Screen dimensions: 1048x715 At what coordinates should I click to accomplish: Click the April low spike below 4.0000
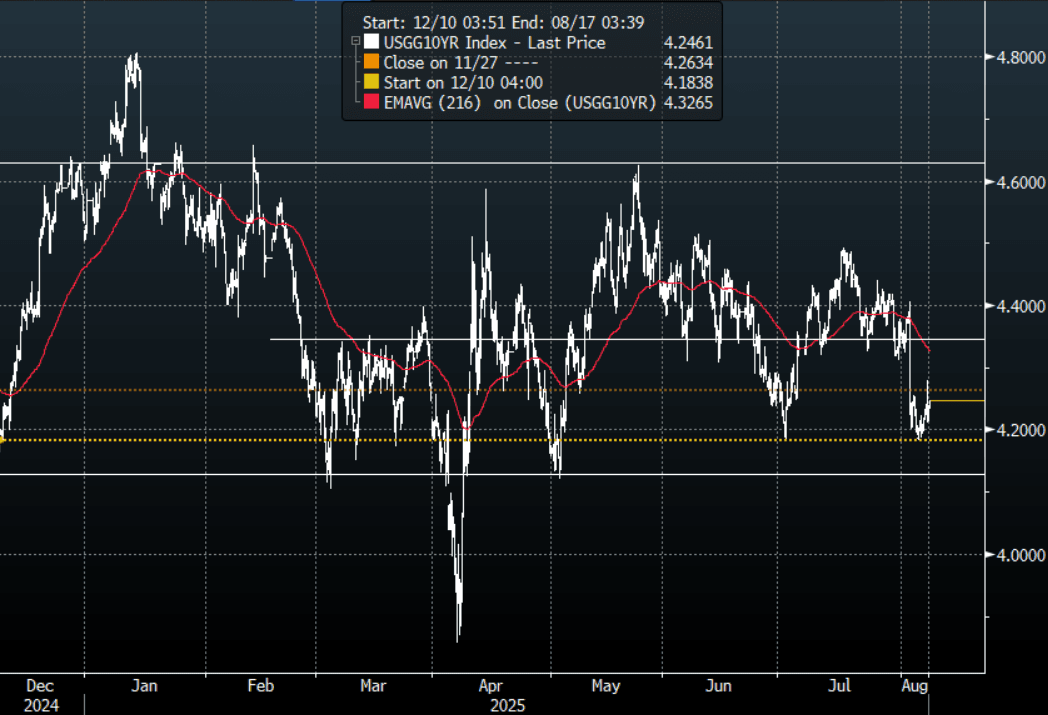(459, 634)
